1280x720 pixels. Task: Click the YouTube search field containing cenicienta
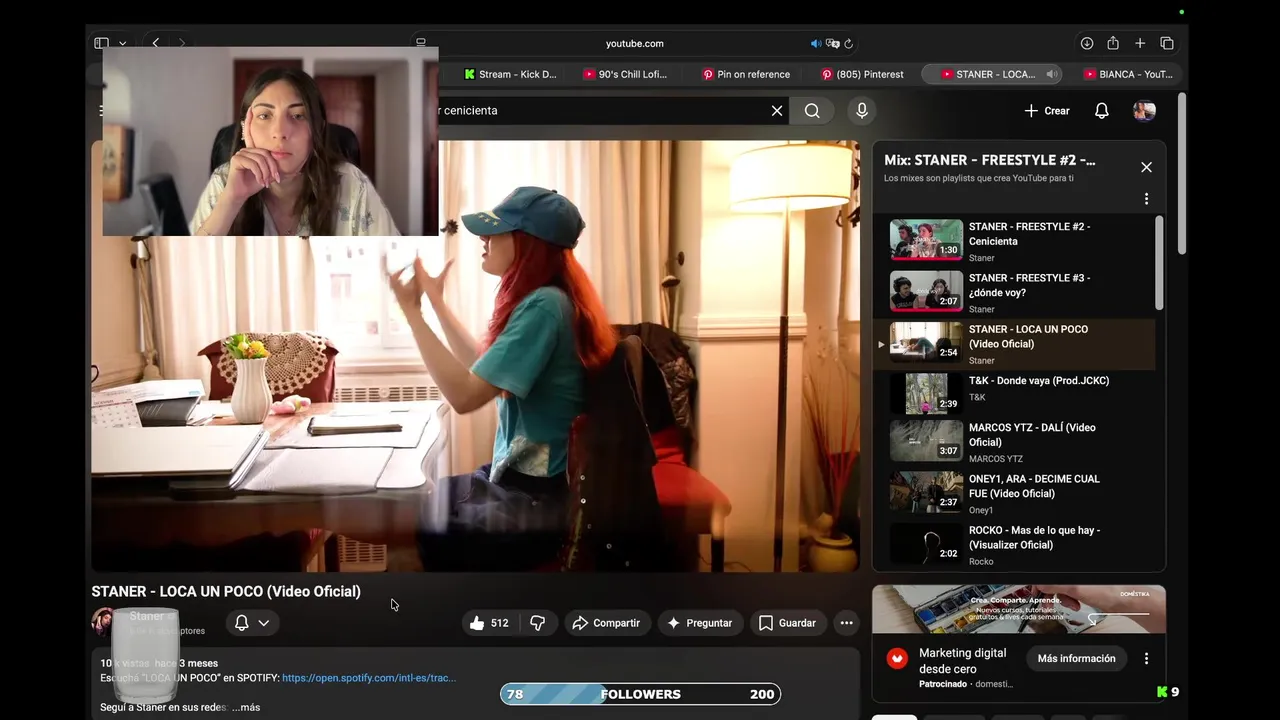[598, 110]
